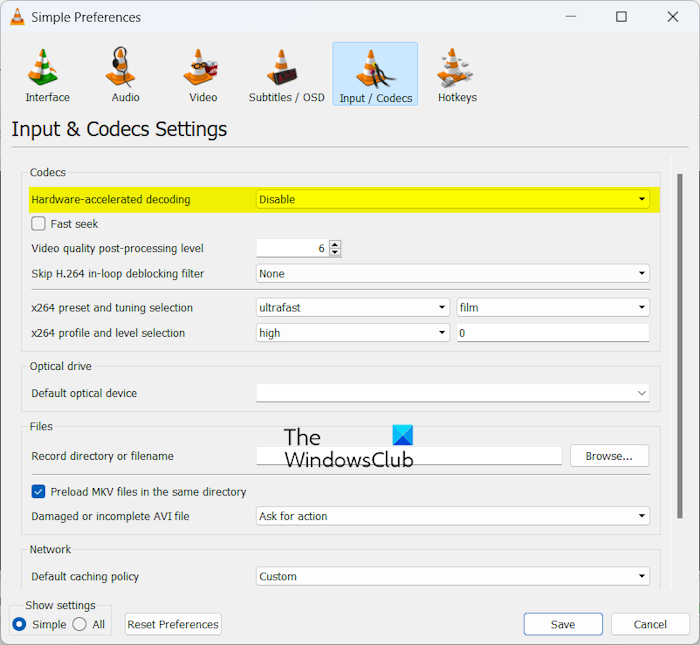Open Hardware-accelerated decoding dropdown
The height and width of the screenshot is (645, 700).
(453, 200)
